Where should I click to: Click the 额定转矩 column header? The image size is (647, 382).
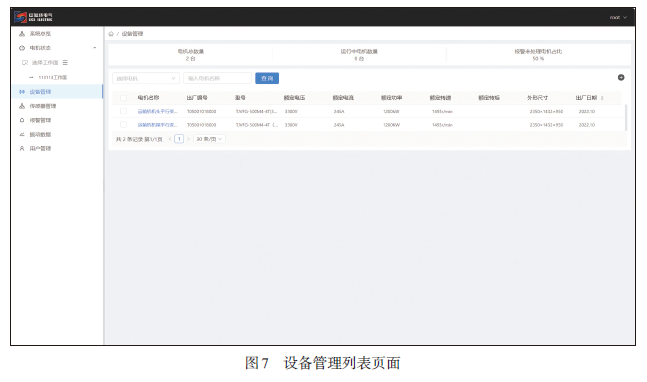pyautogui.click(x=489, y=98)
